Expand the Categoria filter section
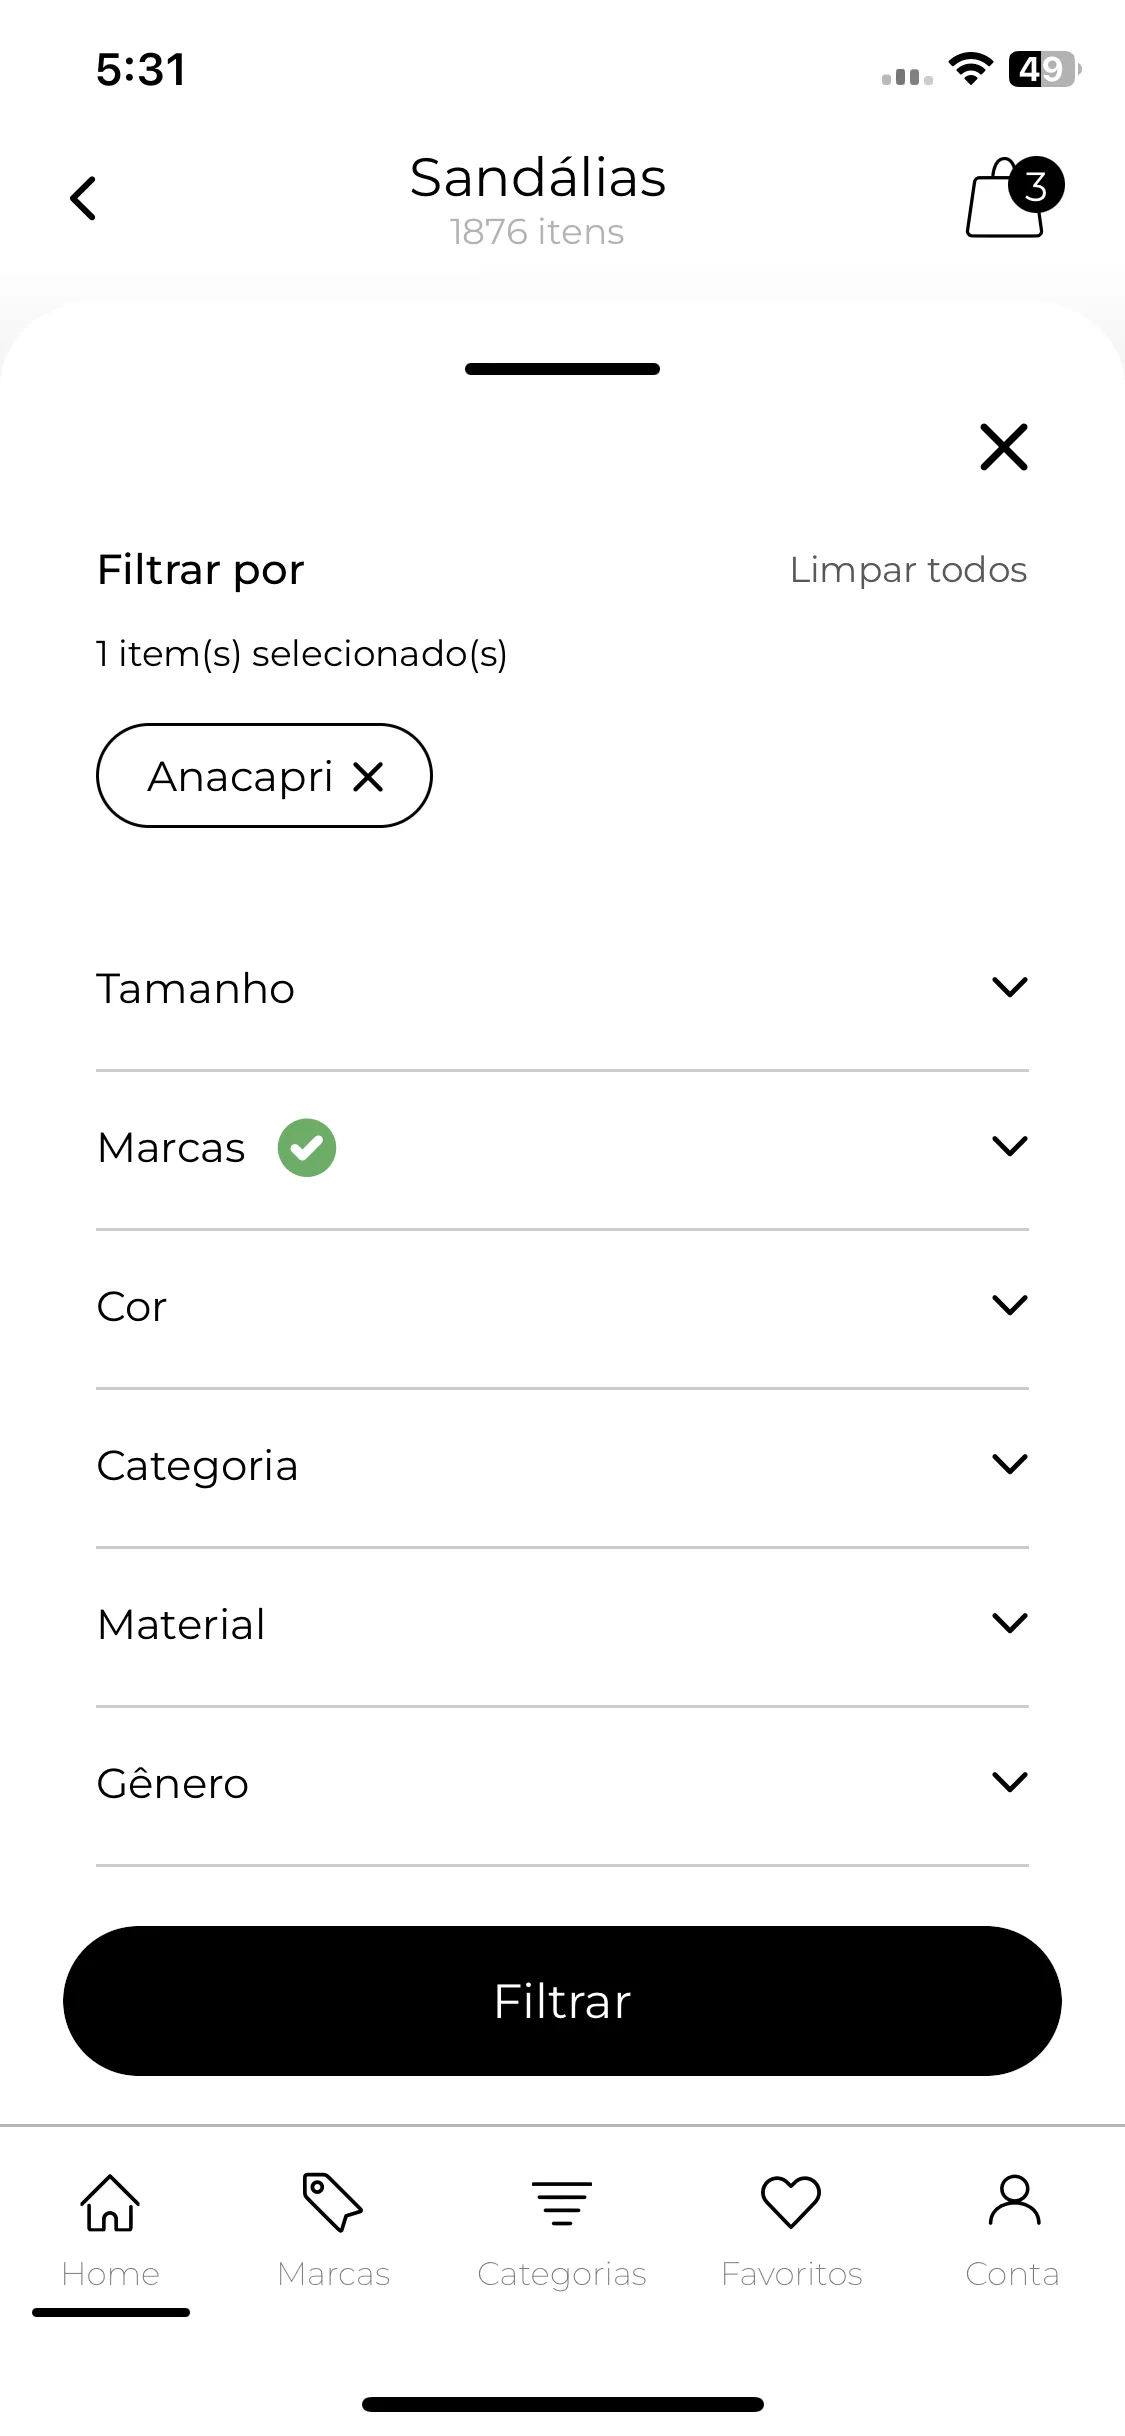 (562, 1465)
